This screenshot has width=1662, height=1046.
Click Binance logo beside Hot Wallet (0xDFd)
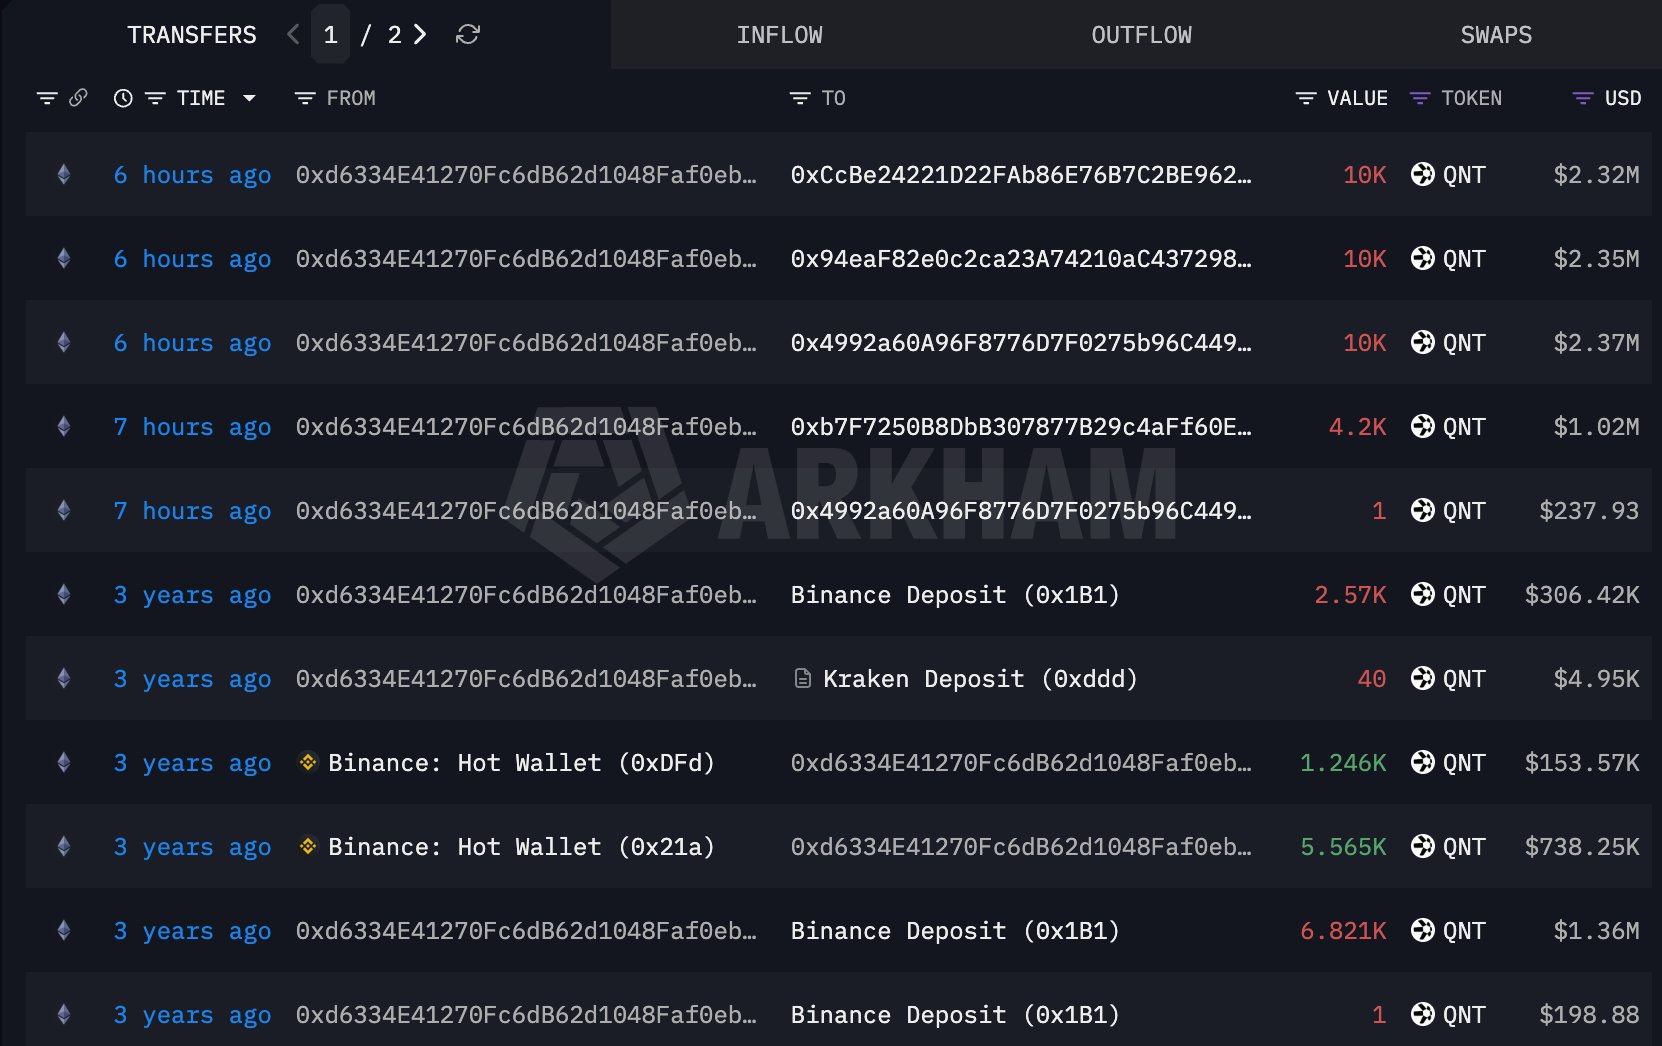[x=308, y=762]
